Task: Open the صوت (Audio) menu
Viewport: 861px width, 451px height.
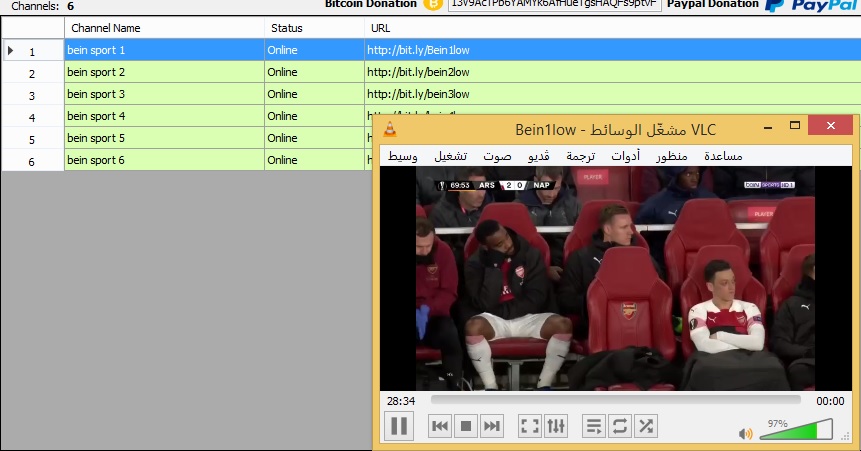Action: click(x=497, y=156)
